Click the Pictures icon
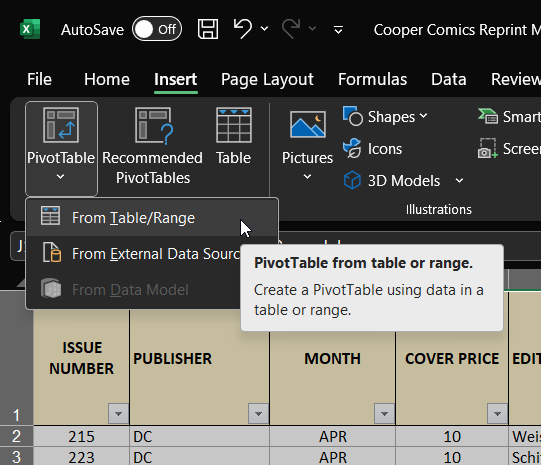 click(307, 124)
